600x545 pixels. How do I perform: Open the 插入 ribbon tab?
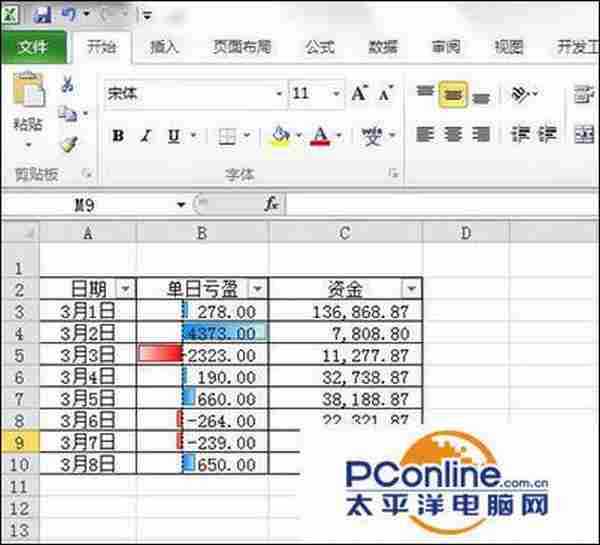click(164, 46)
